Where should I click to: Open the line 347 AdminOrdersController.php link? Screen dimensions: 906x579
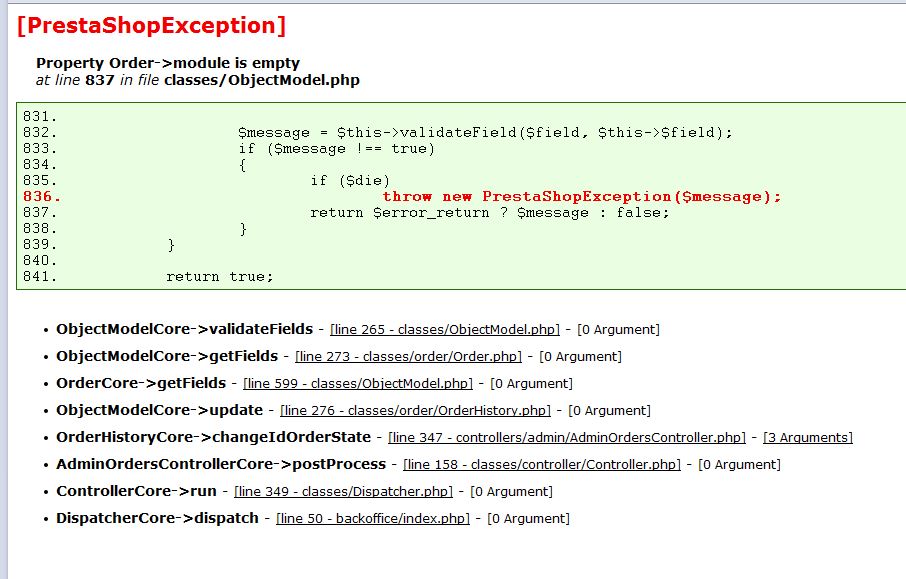click(x=567, y=437)
